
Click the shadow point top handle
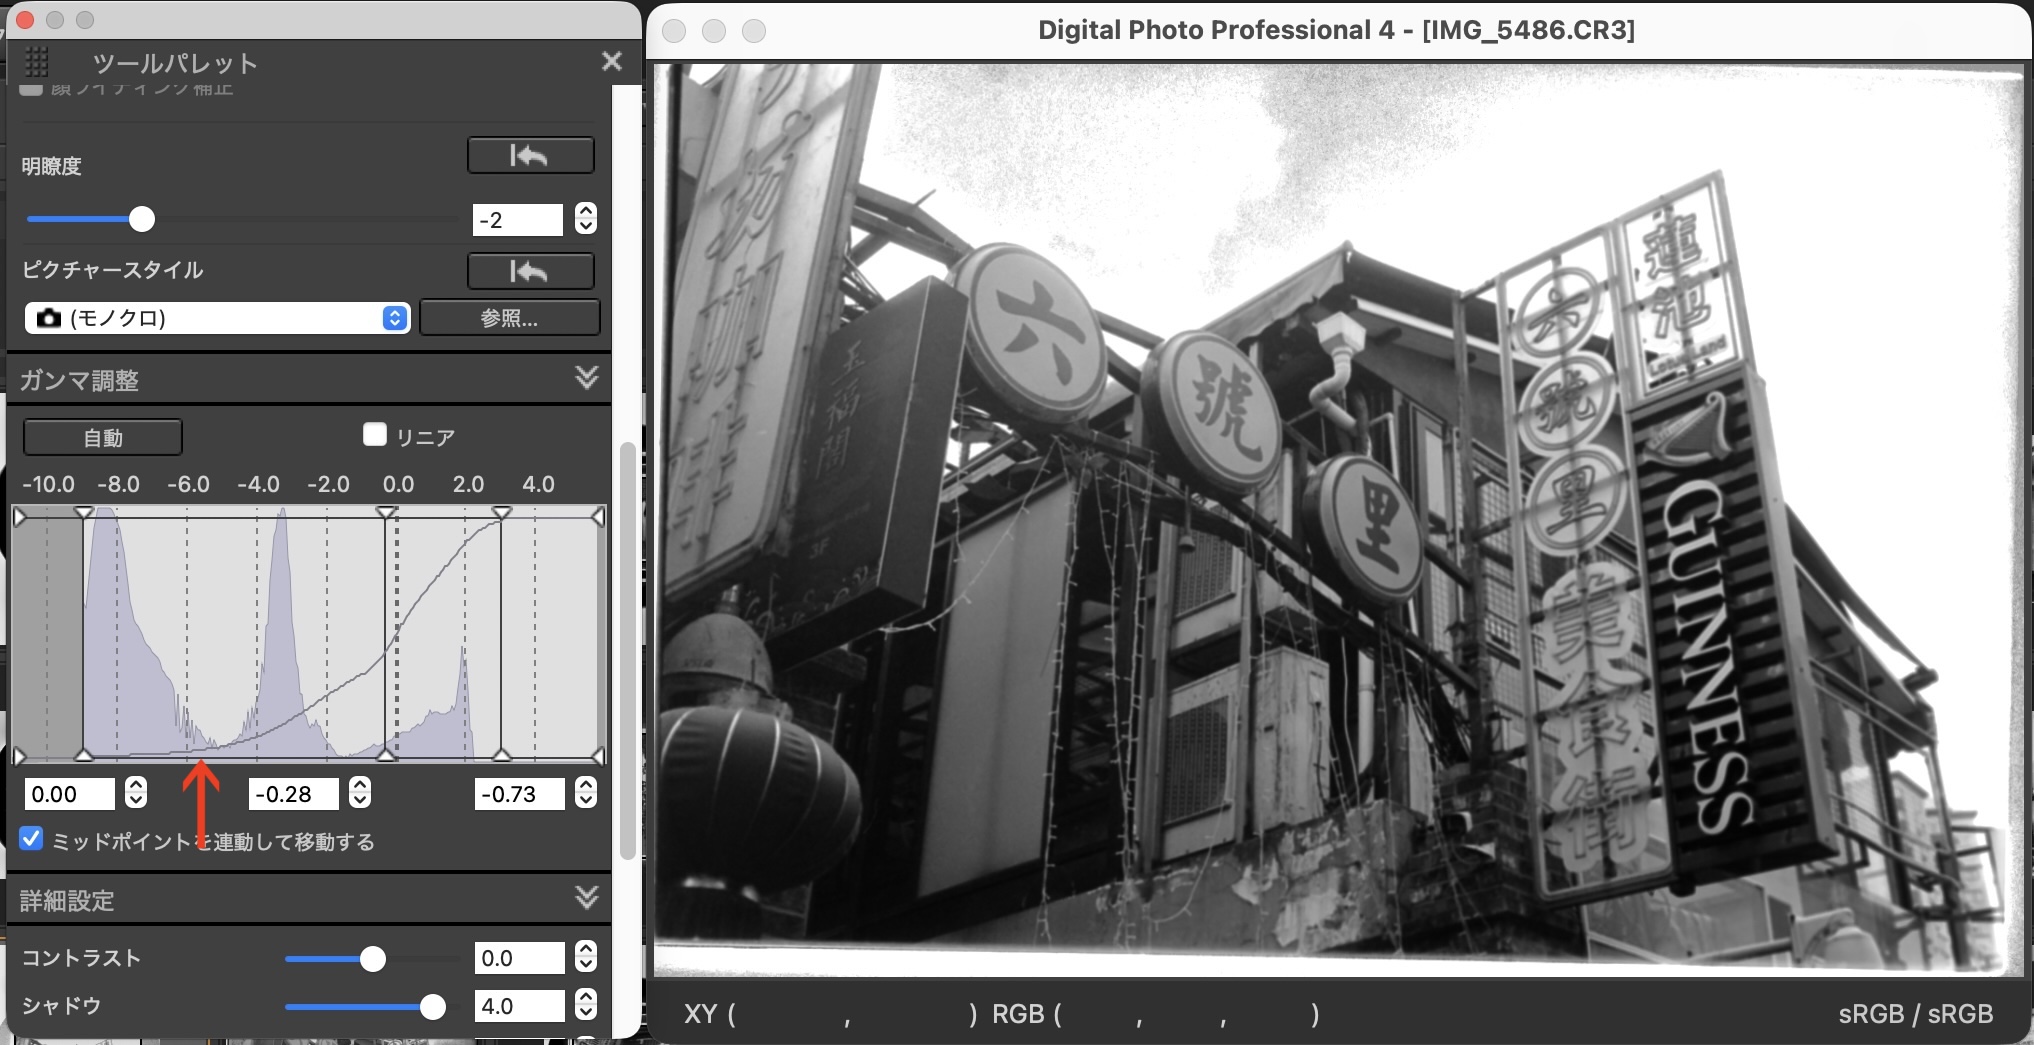[85, 513]
